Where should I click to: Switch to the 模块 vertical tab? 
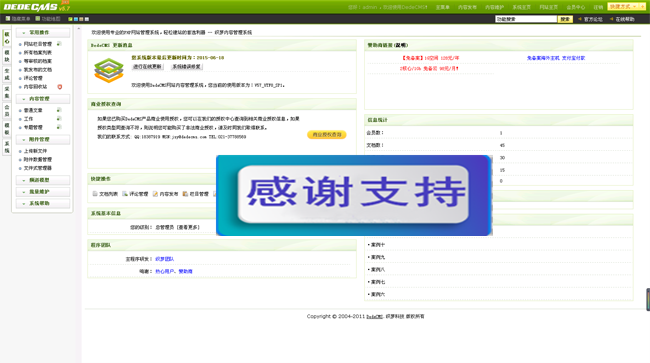coord(7,56)
